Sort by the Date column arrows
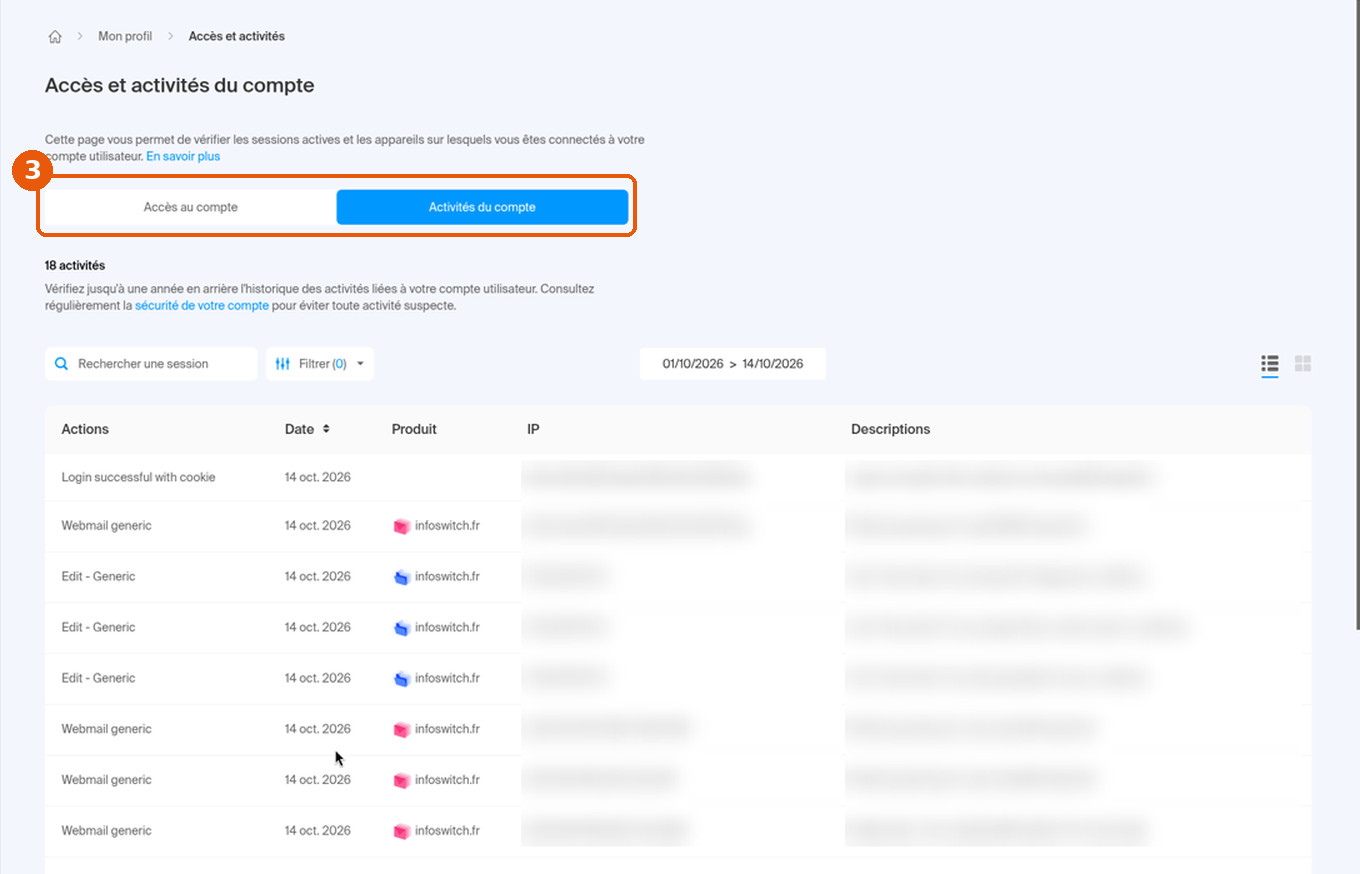 coord(326,429)
